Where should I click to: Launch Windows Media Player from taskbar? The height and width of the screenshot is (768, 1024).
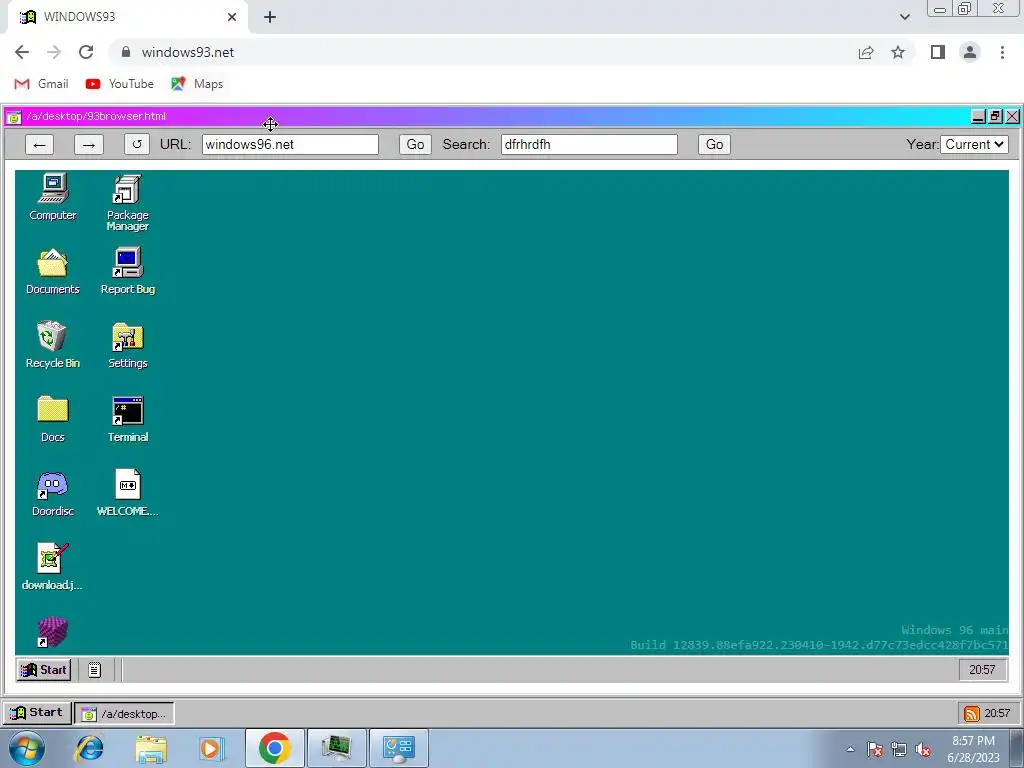point(211,748)
